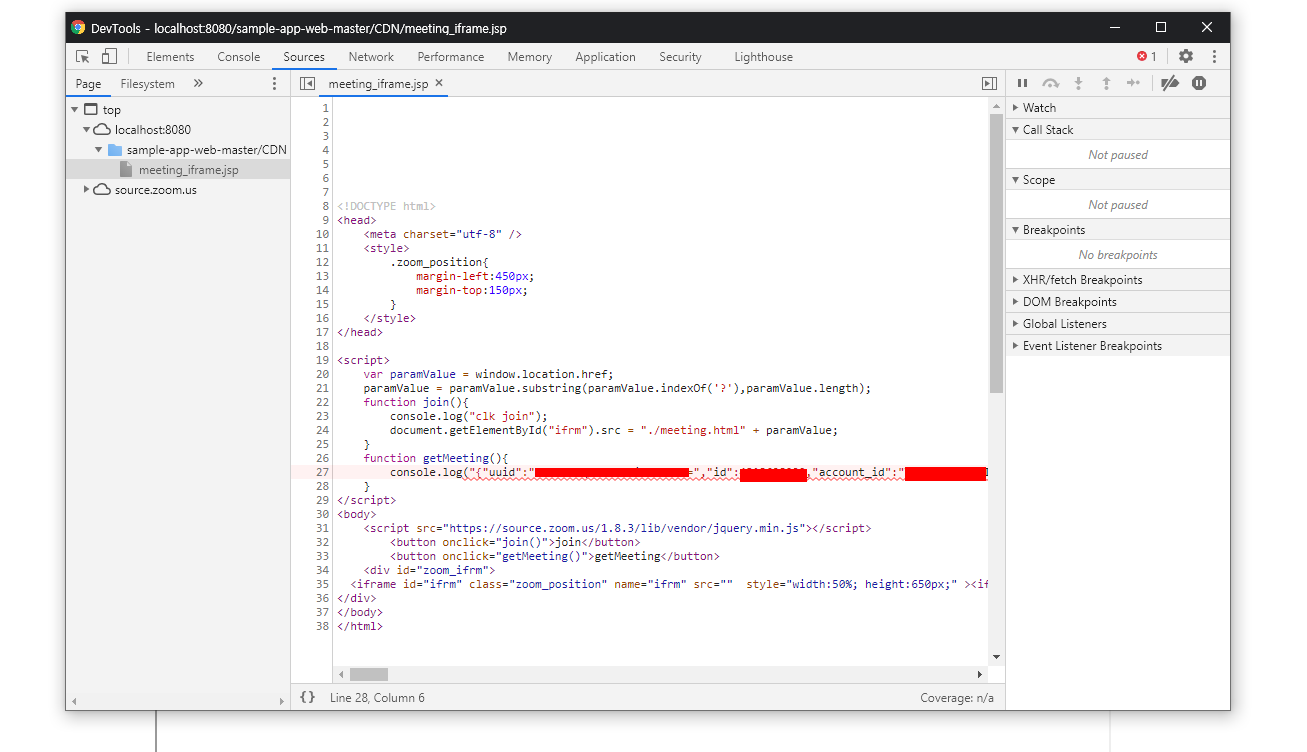This screenshot has height=752, width=1307.
Task: Click the 'console.log("clk join");' line
Action: click(469, 416)
